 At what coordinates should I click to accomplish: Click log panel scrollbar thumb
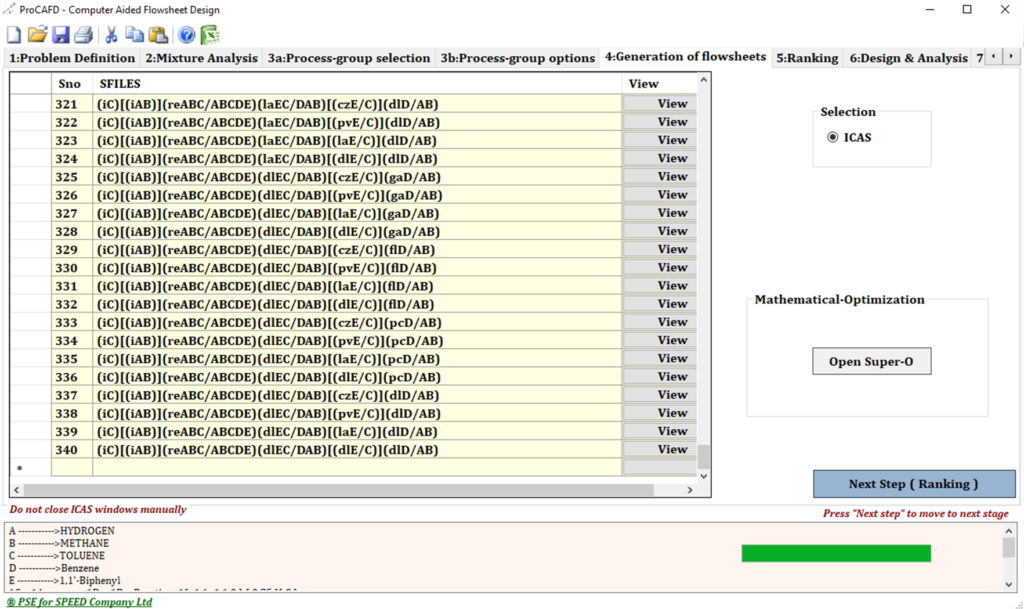pos(1009,548)
